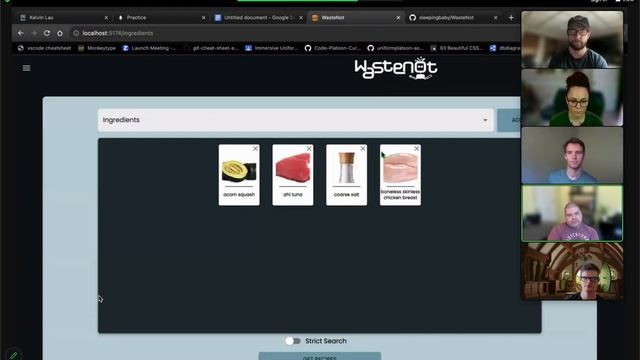The width and height of the screenshot is (640, 360).
Task: Click the browser forward arrow
Action: [x=34, y=33]
